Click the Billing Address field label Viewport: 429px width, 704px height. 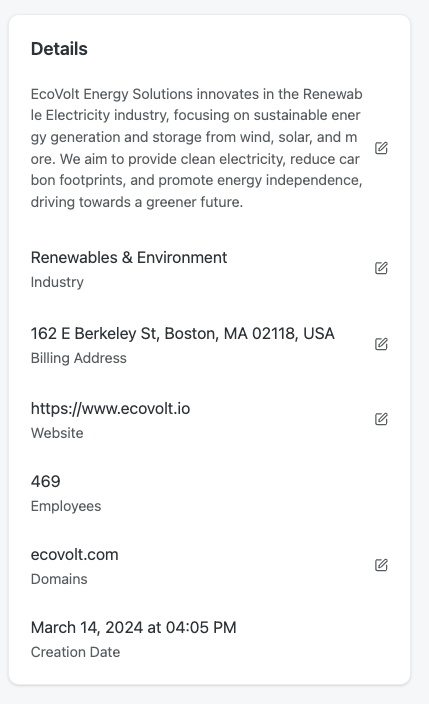click(x=79, y=358)
